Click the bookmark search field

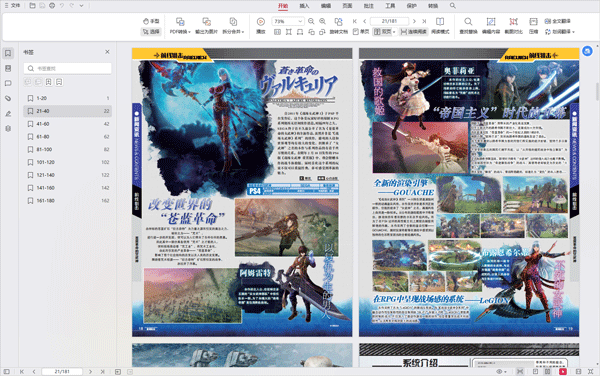pos(68,68)
